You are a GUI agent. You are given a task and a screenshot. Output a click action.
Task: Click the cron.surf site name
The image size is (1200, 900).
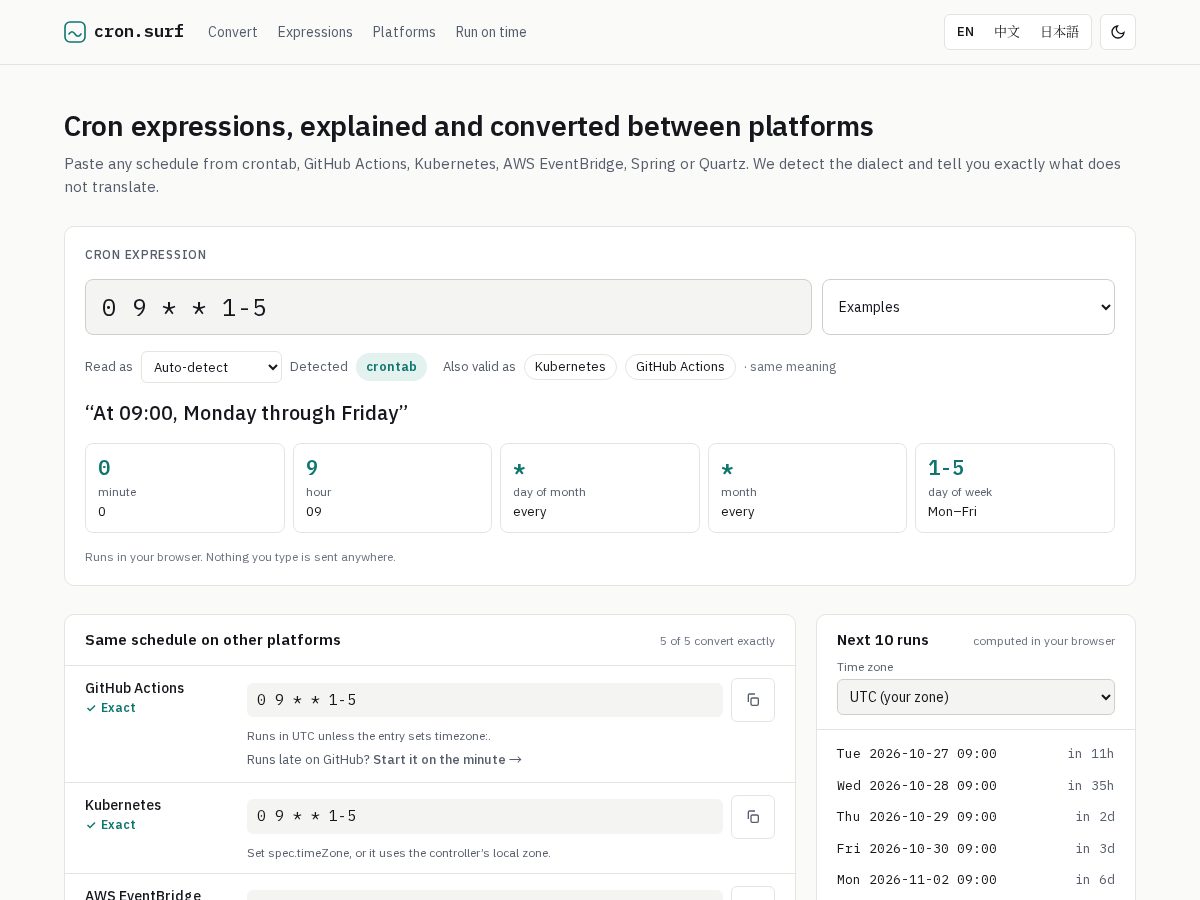[x=139, y=32]
